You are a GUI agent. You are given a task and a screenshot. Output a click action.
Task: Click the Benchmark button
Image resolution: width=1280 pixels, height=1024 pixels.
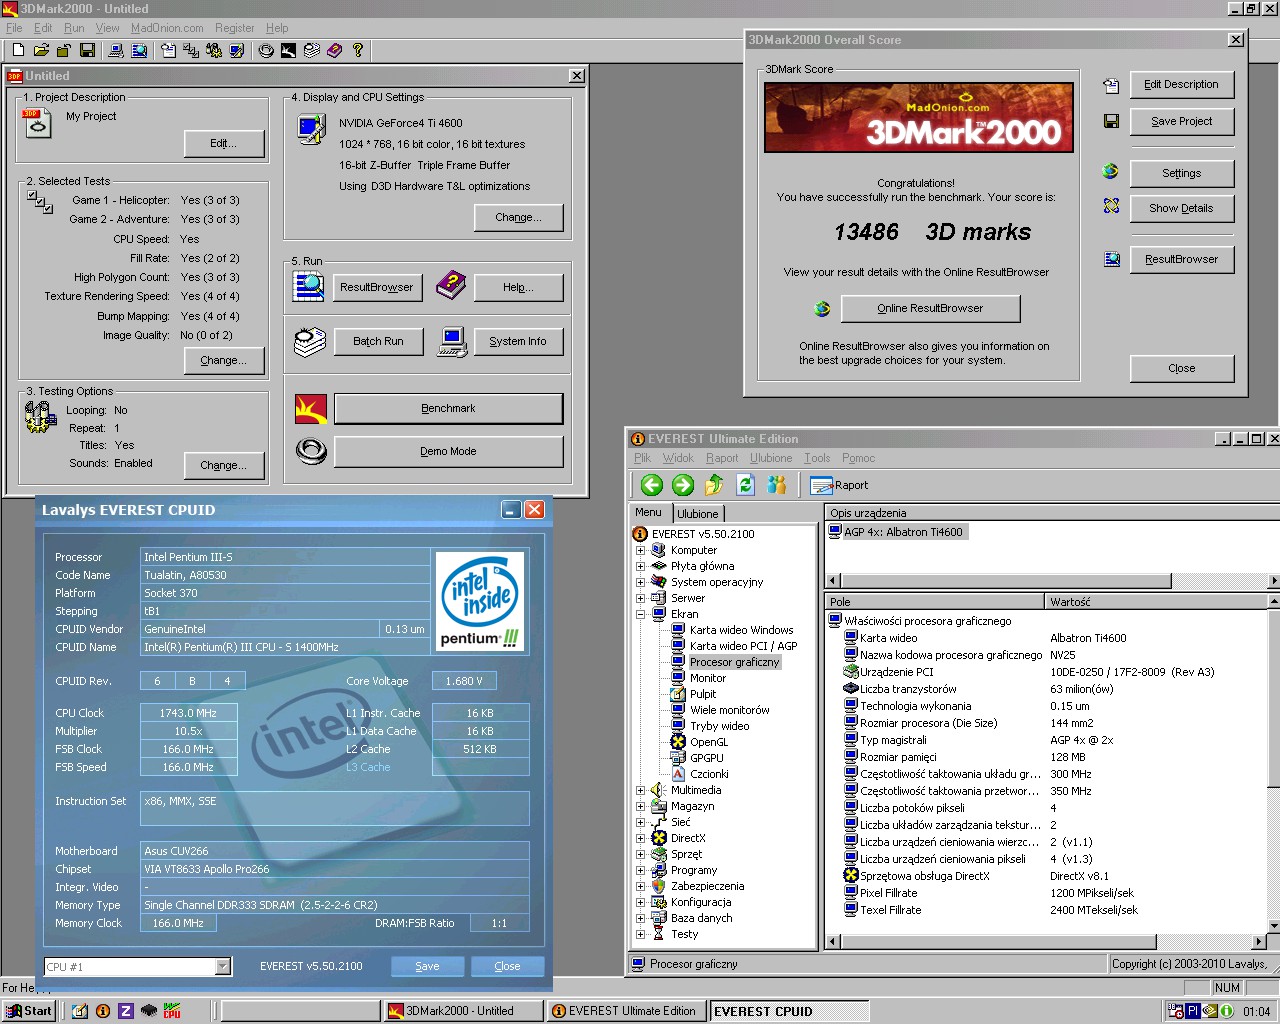click(x=448, y=408)
